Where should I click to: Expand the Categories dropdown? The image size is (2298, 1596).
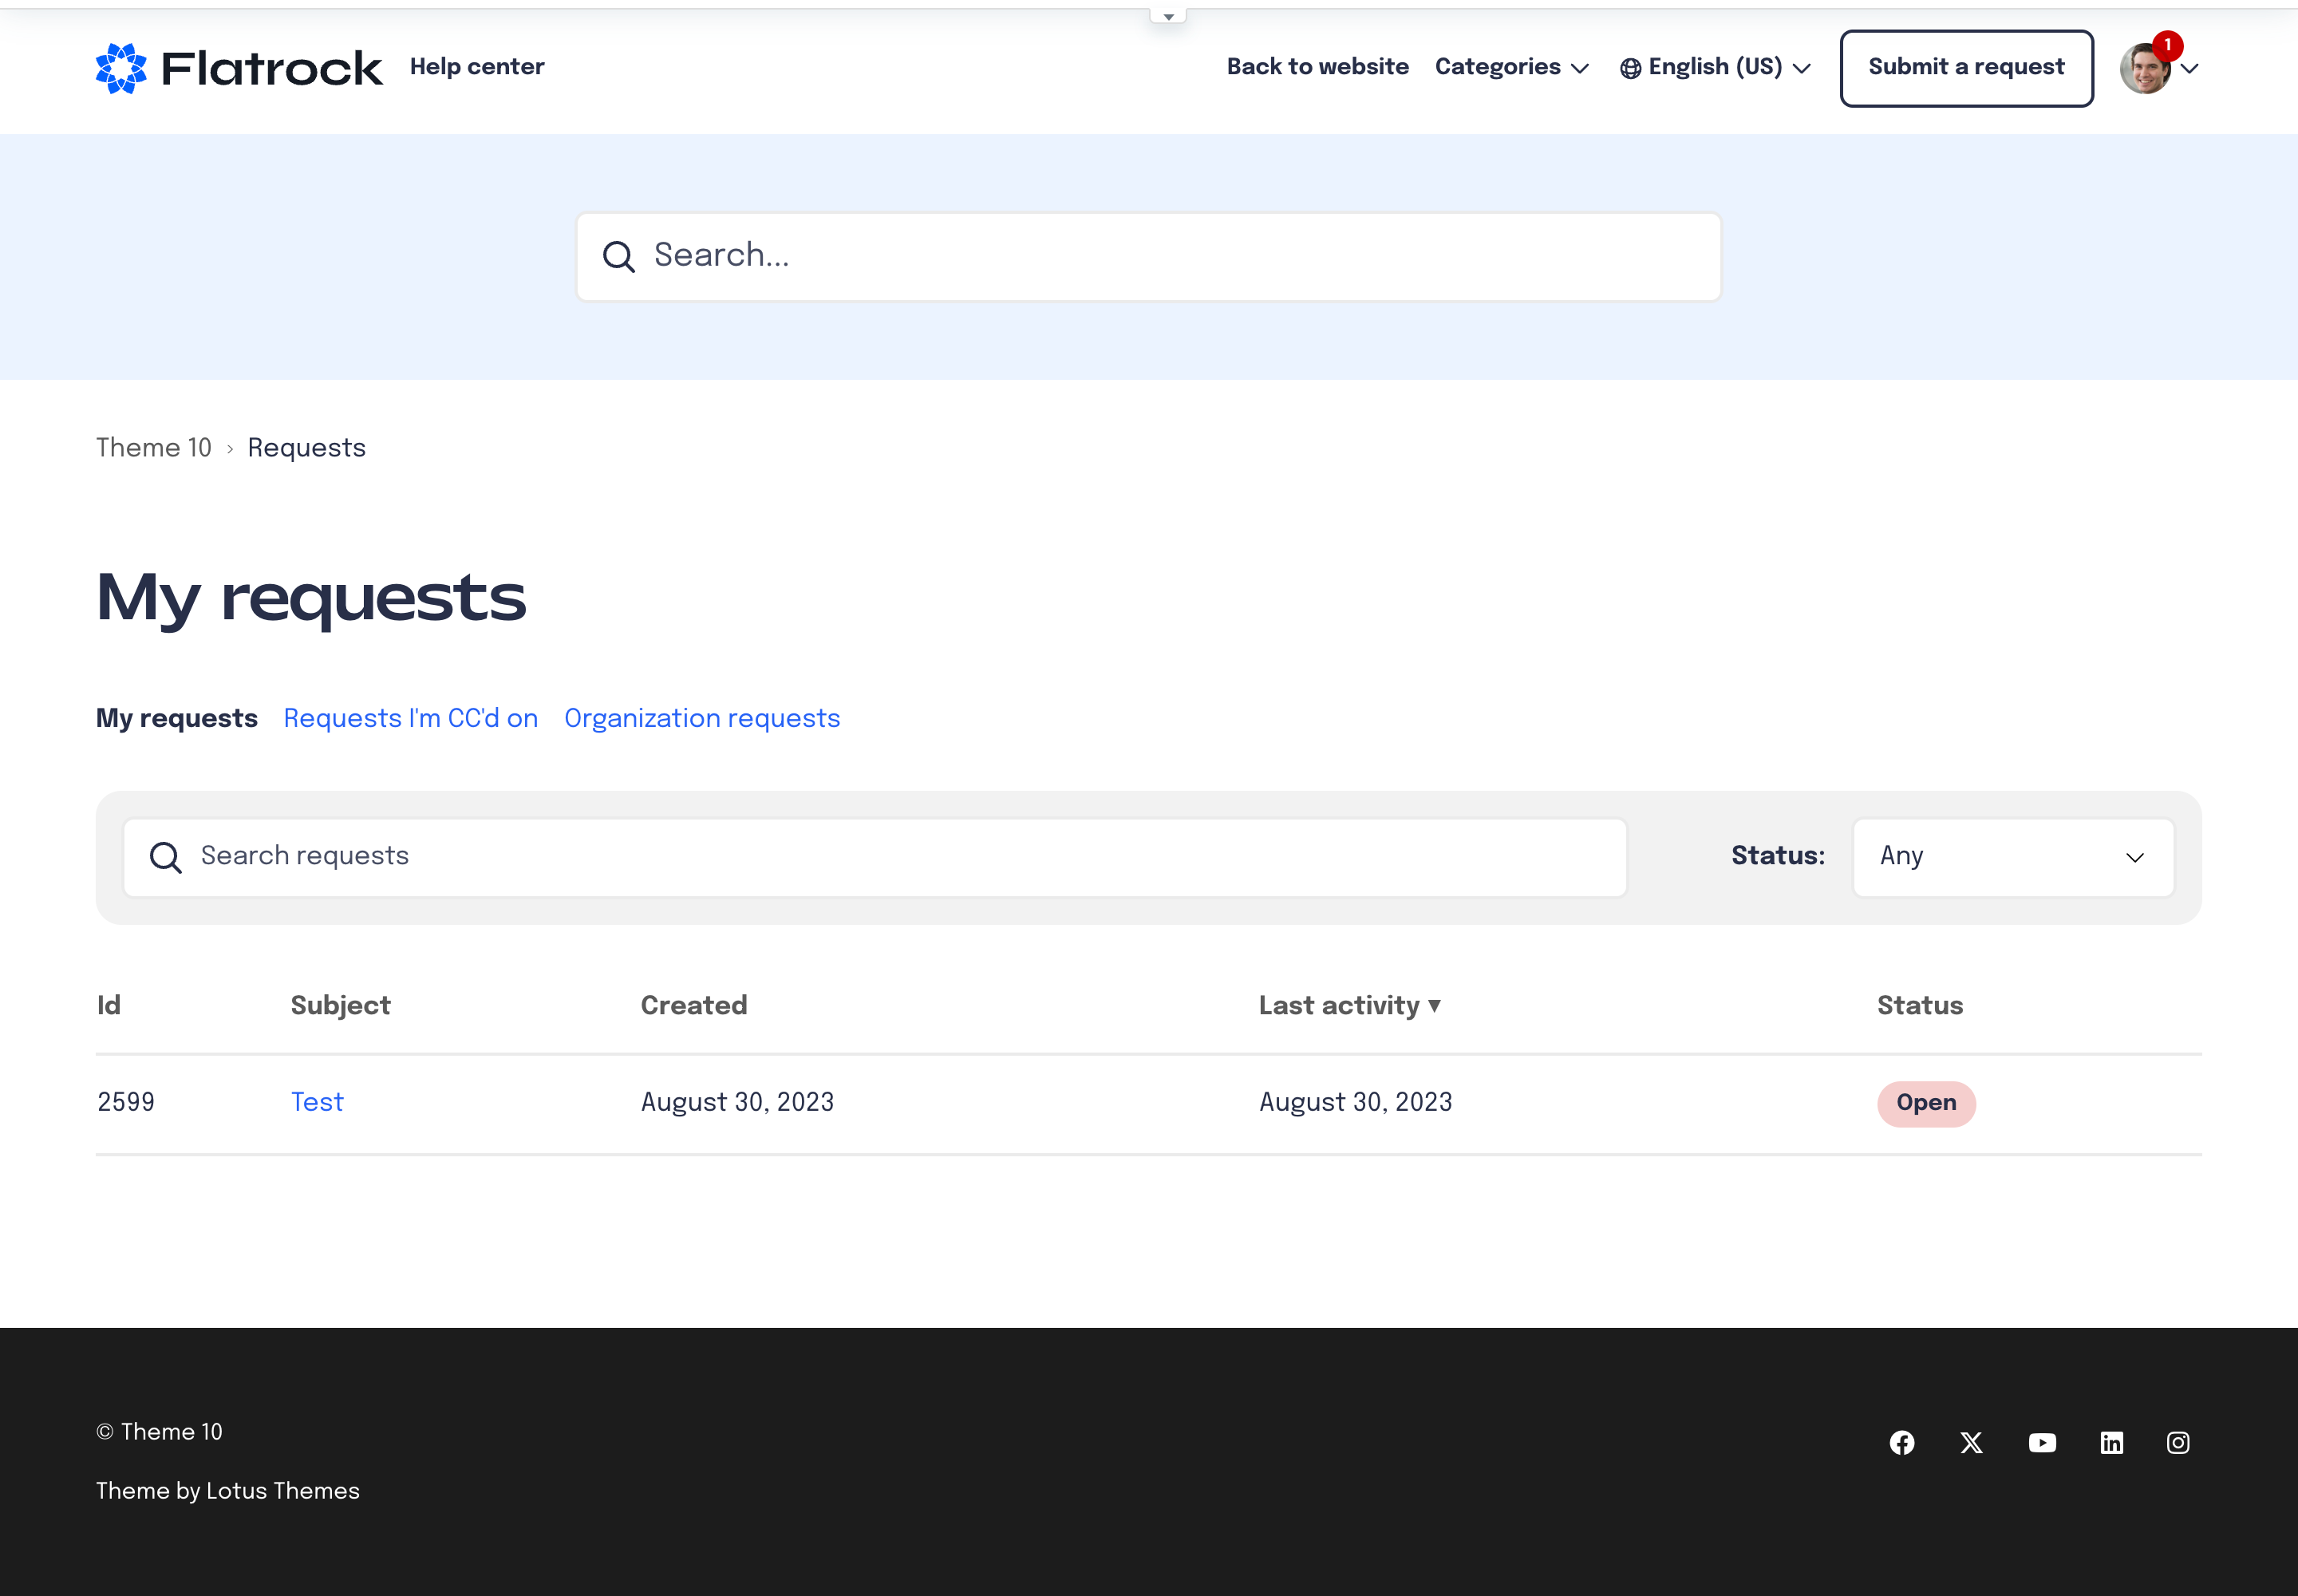click(x=1511, y=67)
